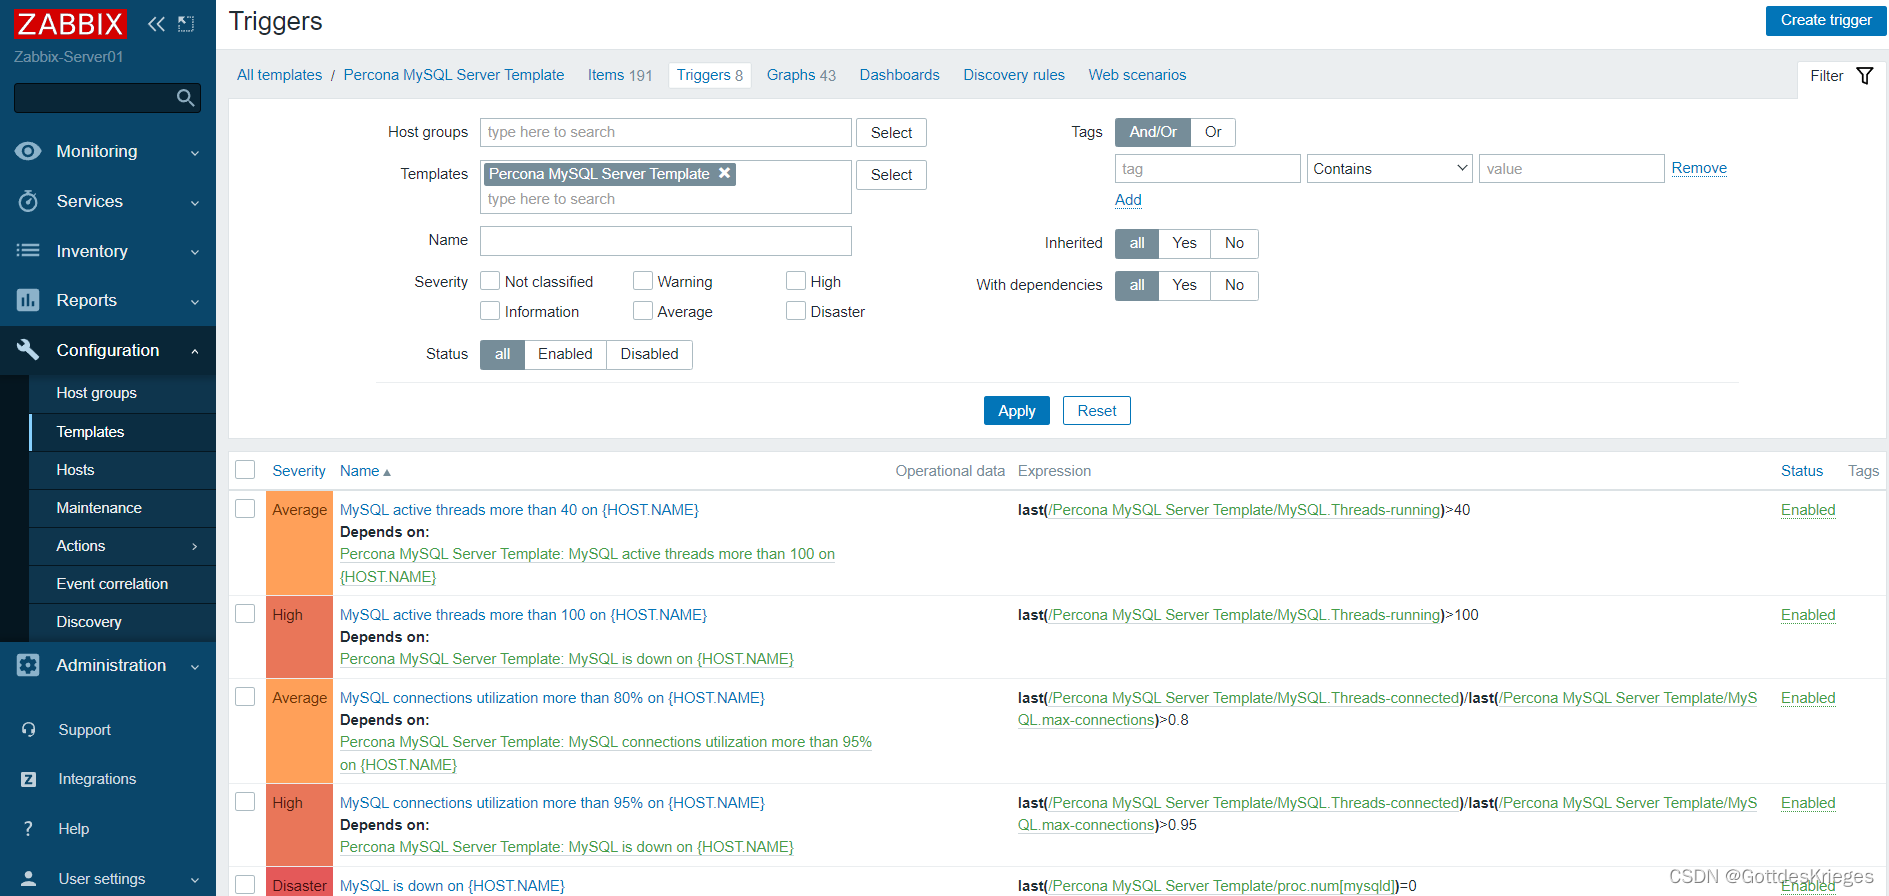This screenshot has height=896, width=1889.
Task: Click the Name filter input field
Action: pyautogui.click(x=665, y=240)
